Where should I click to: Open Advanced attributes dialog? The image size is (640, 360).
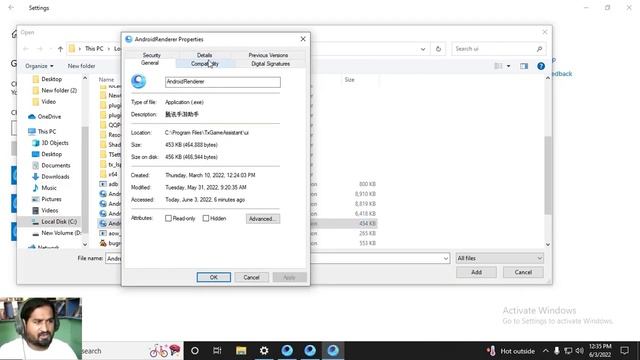(x=262, y=219)
